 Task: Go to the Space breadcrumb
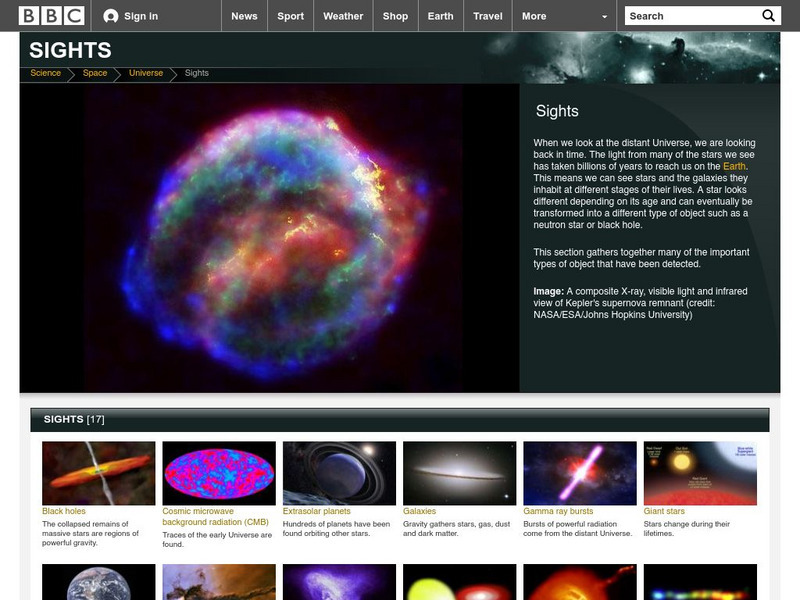pyautogui.click(x=95, y=73)
